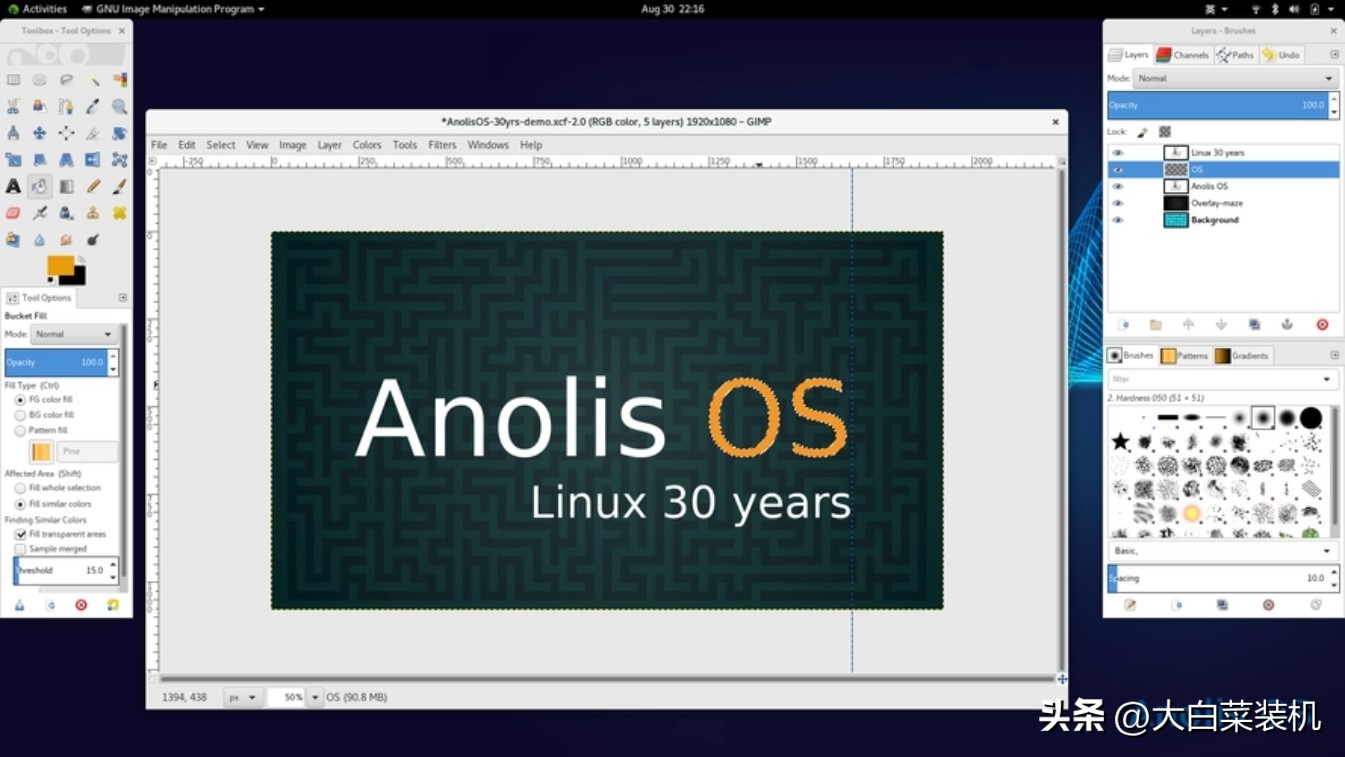Select the Move tool
1345x757 pixels.
click(x=40, y=133)
